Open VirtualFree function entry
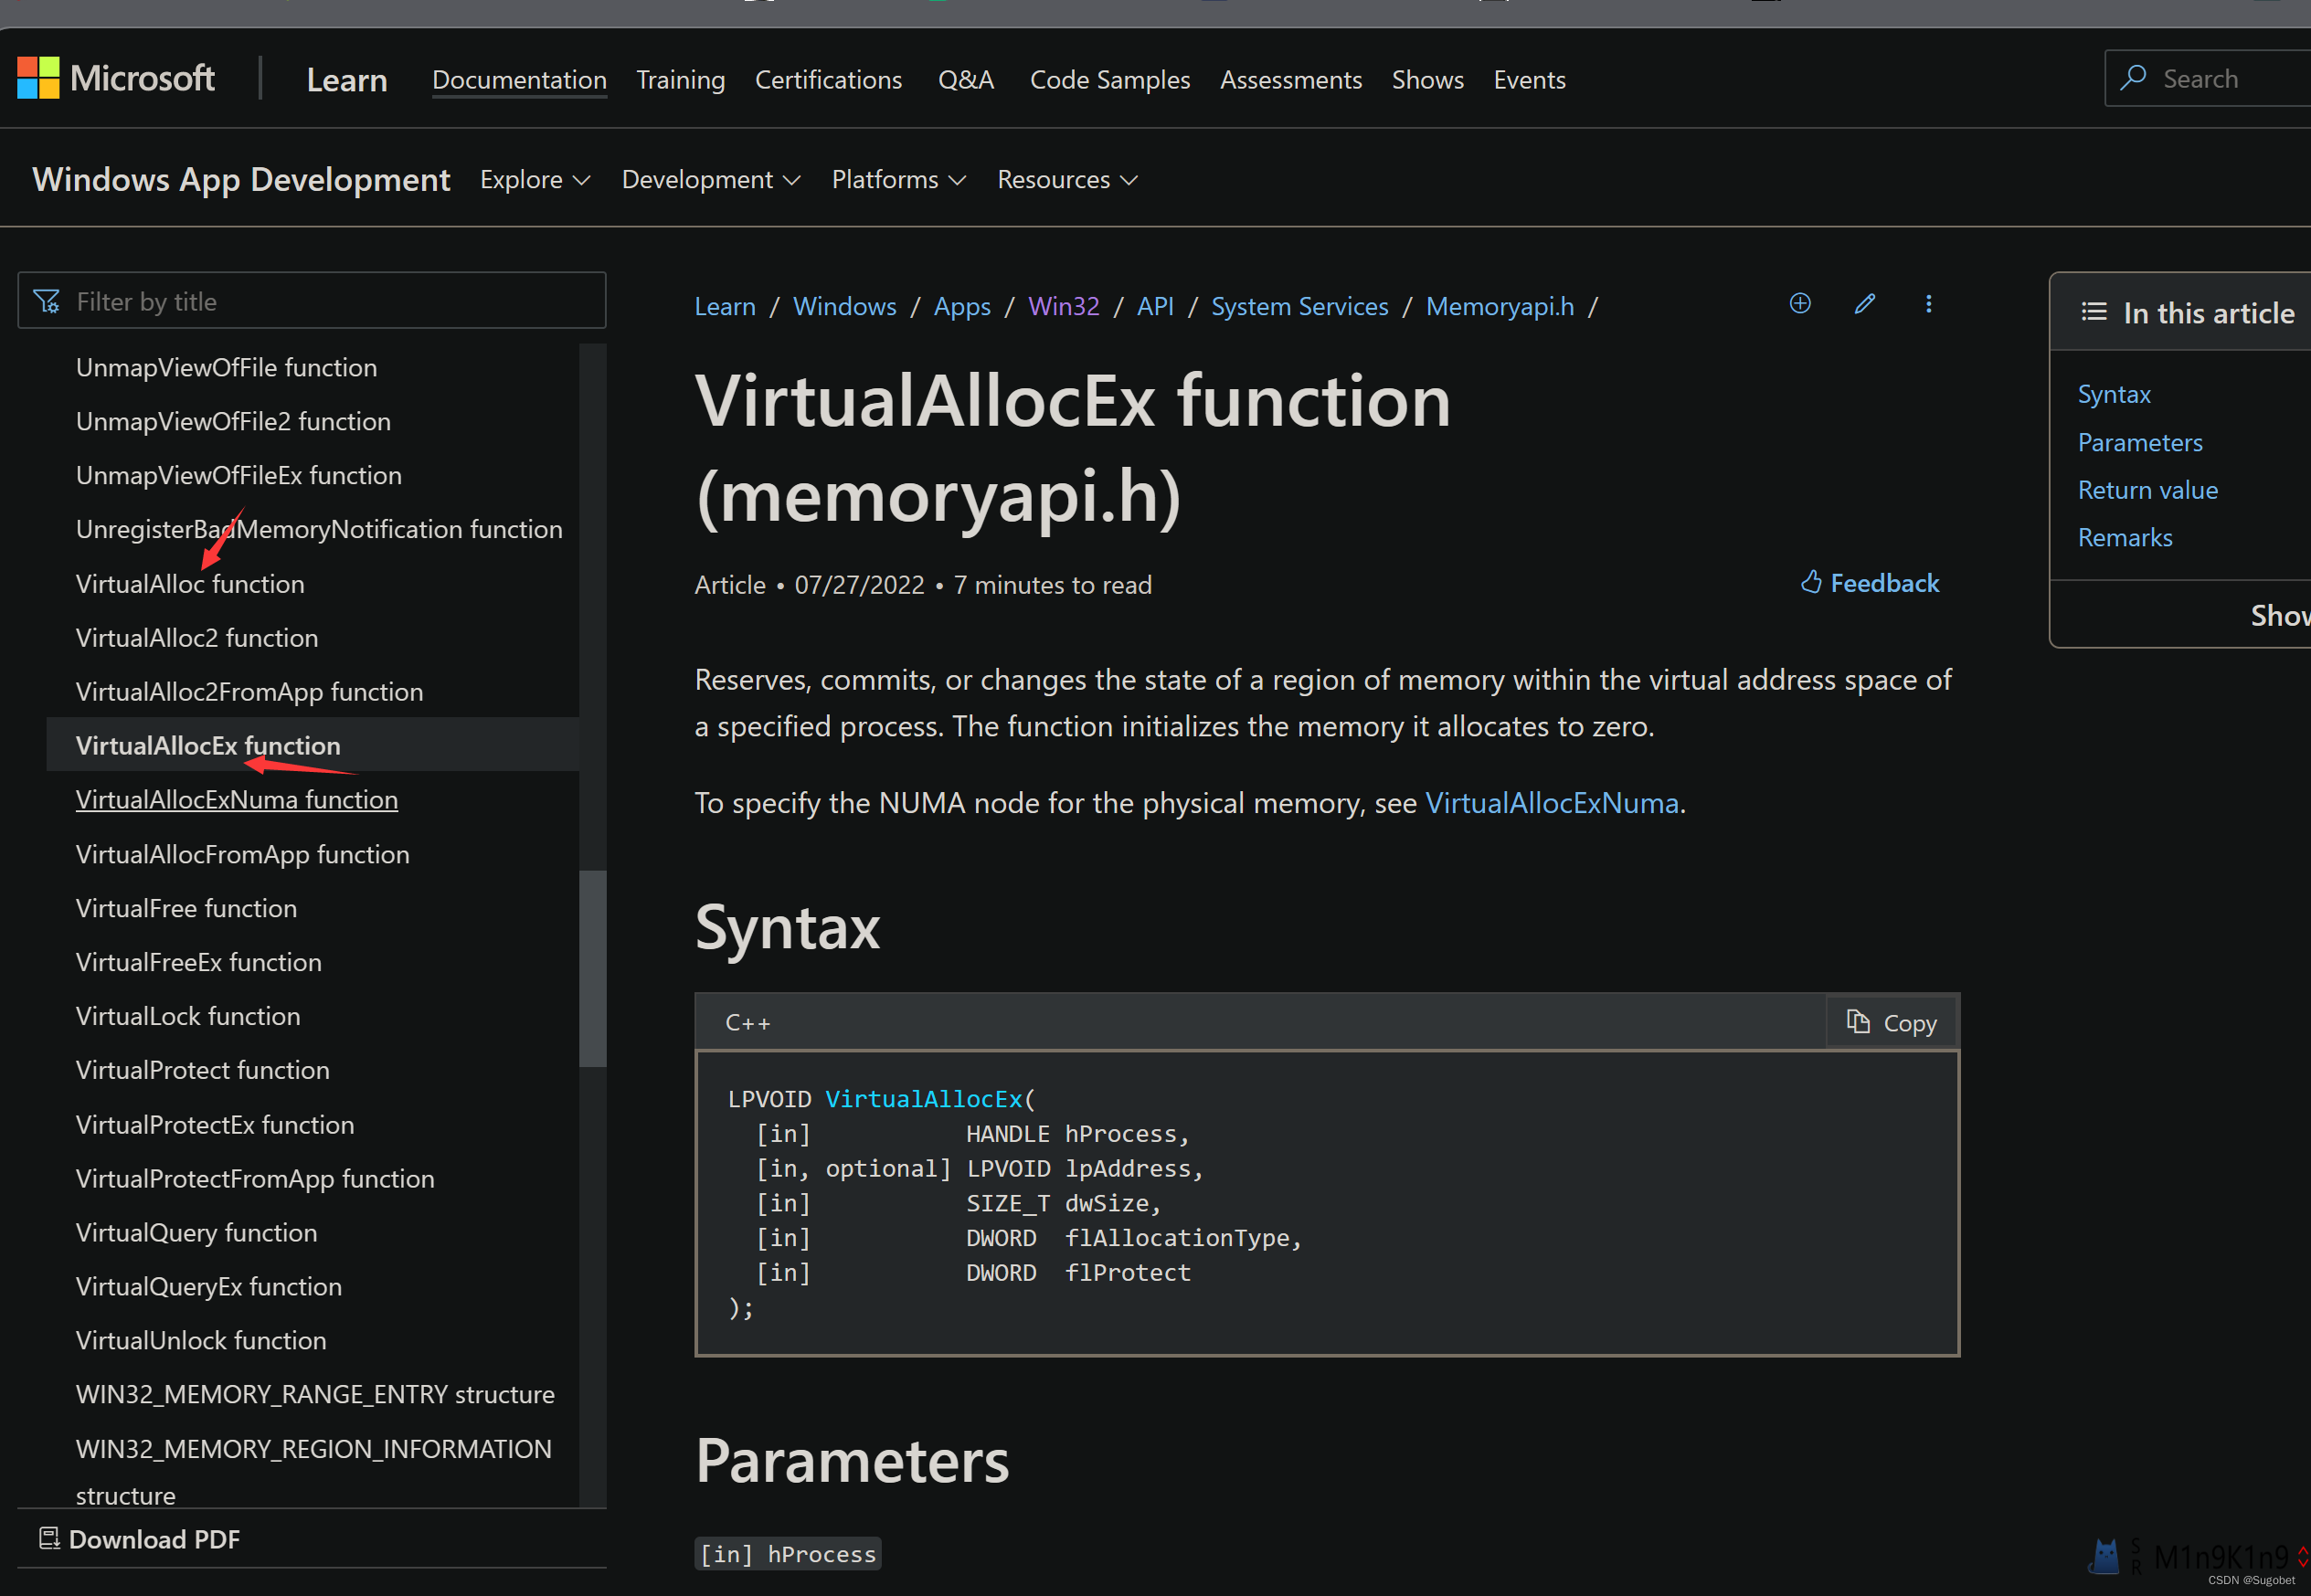The height and width of the screenshot is (1596, 2311). click(x=186, y=908)
